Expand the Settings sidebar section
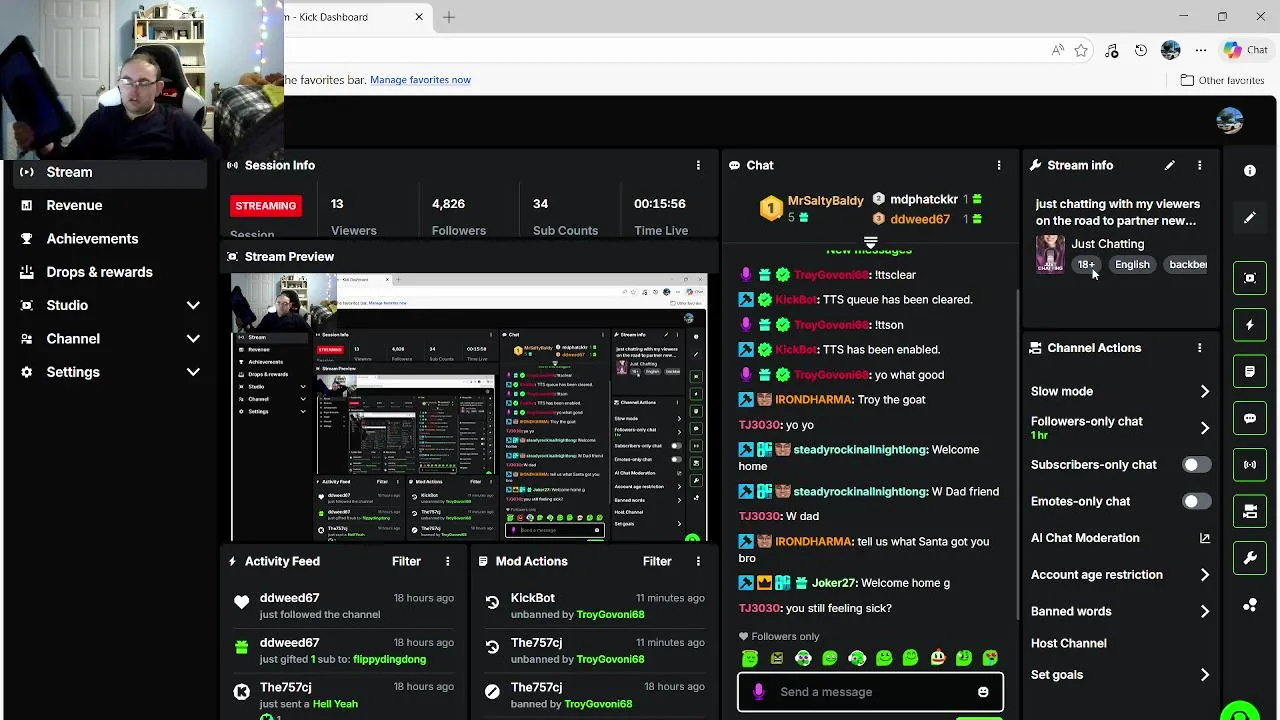 coord(110,372)
